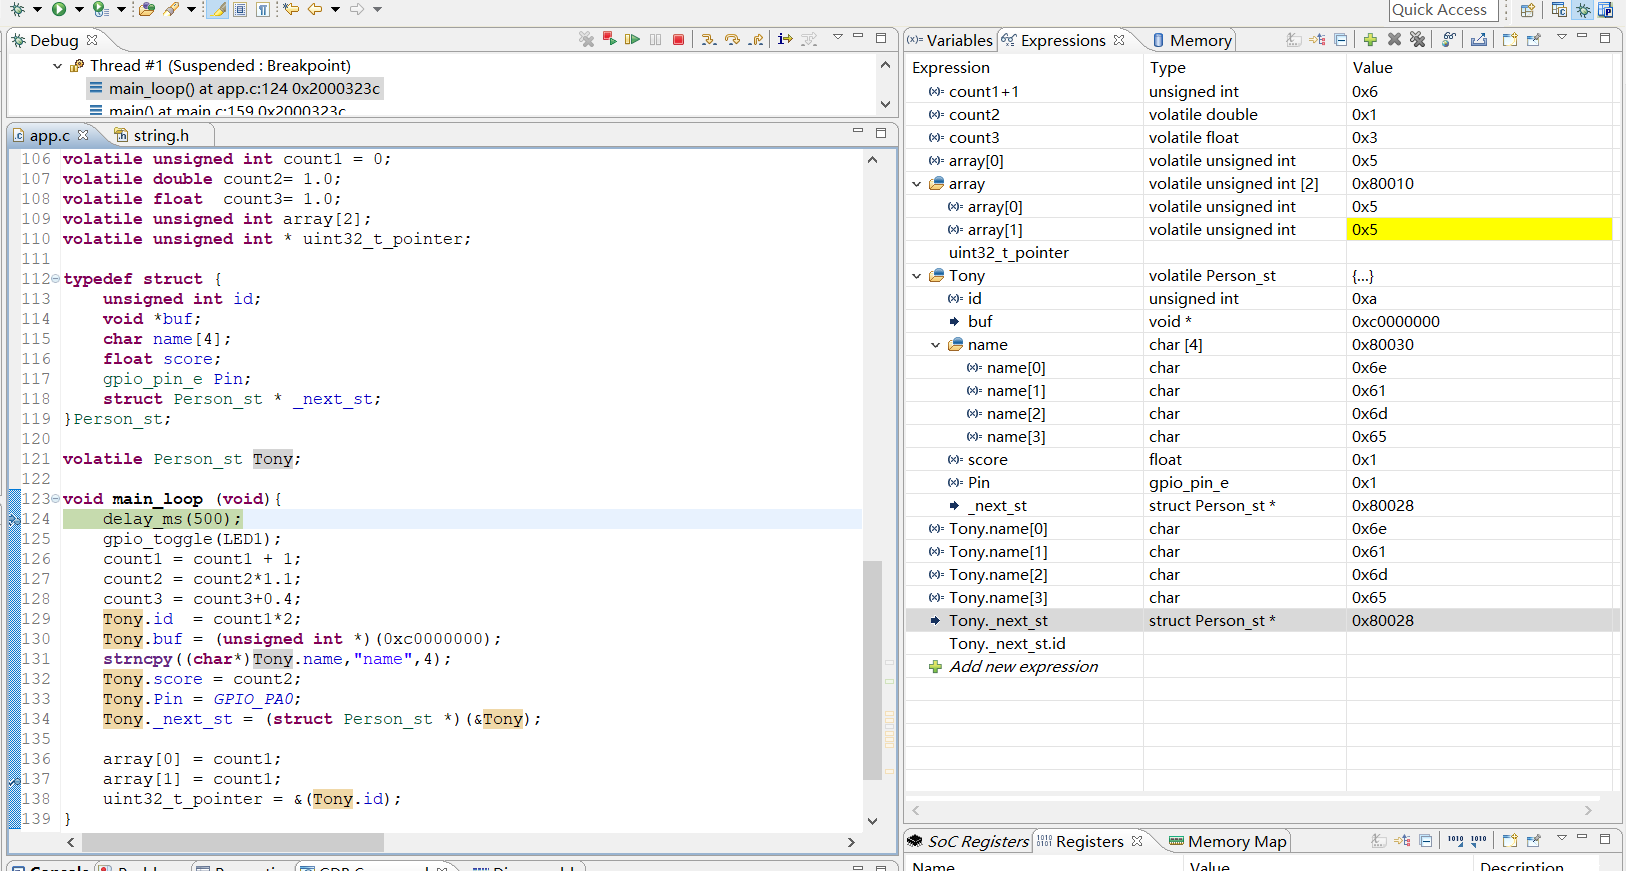The height and width of the screenshot is (871, 1626).
Task: Collapse Thread #1 tree node
Action: pyautogui.click(x=58, y=66)
